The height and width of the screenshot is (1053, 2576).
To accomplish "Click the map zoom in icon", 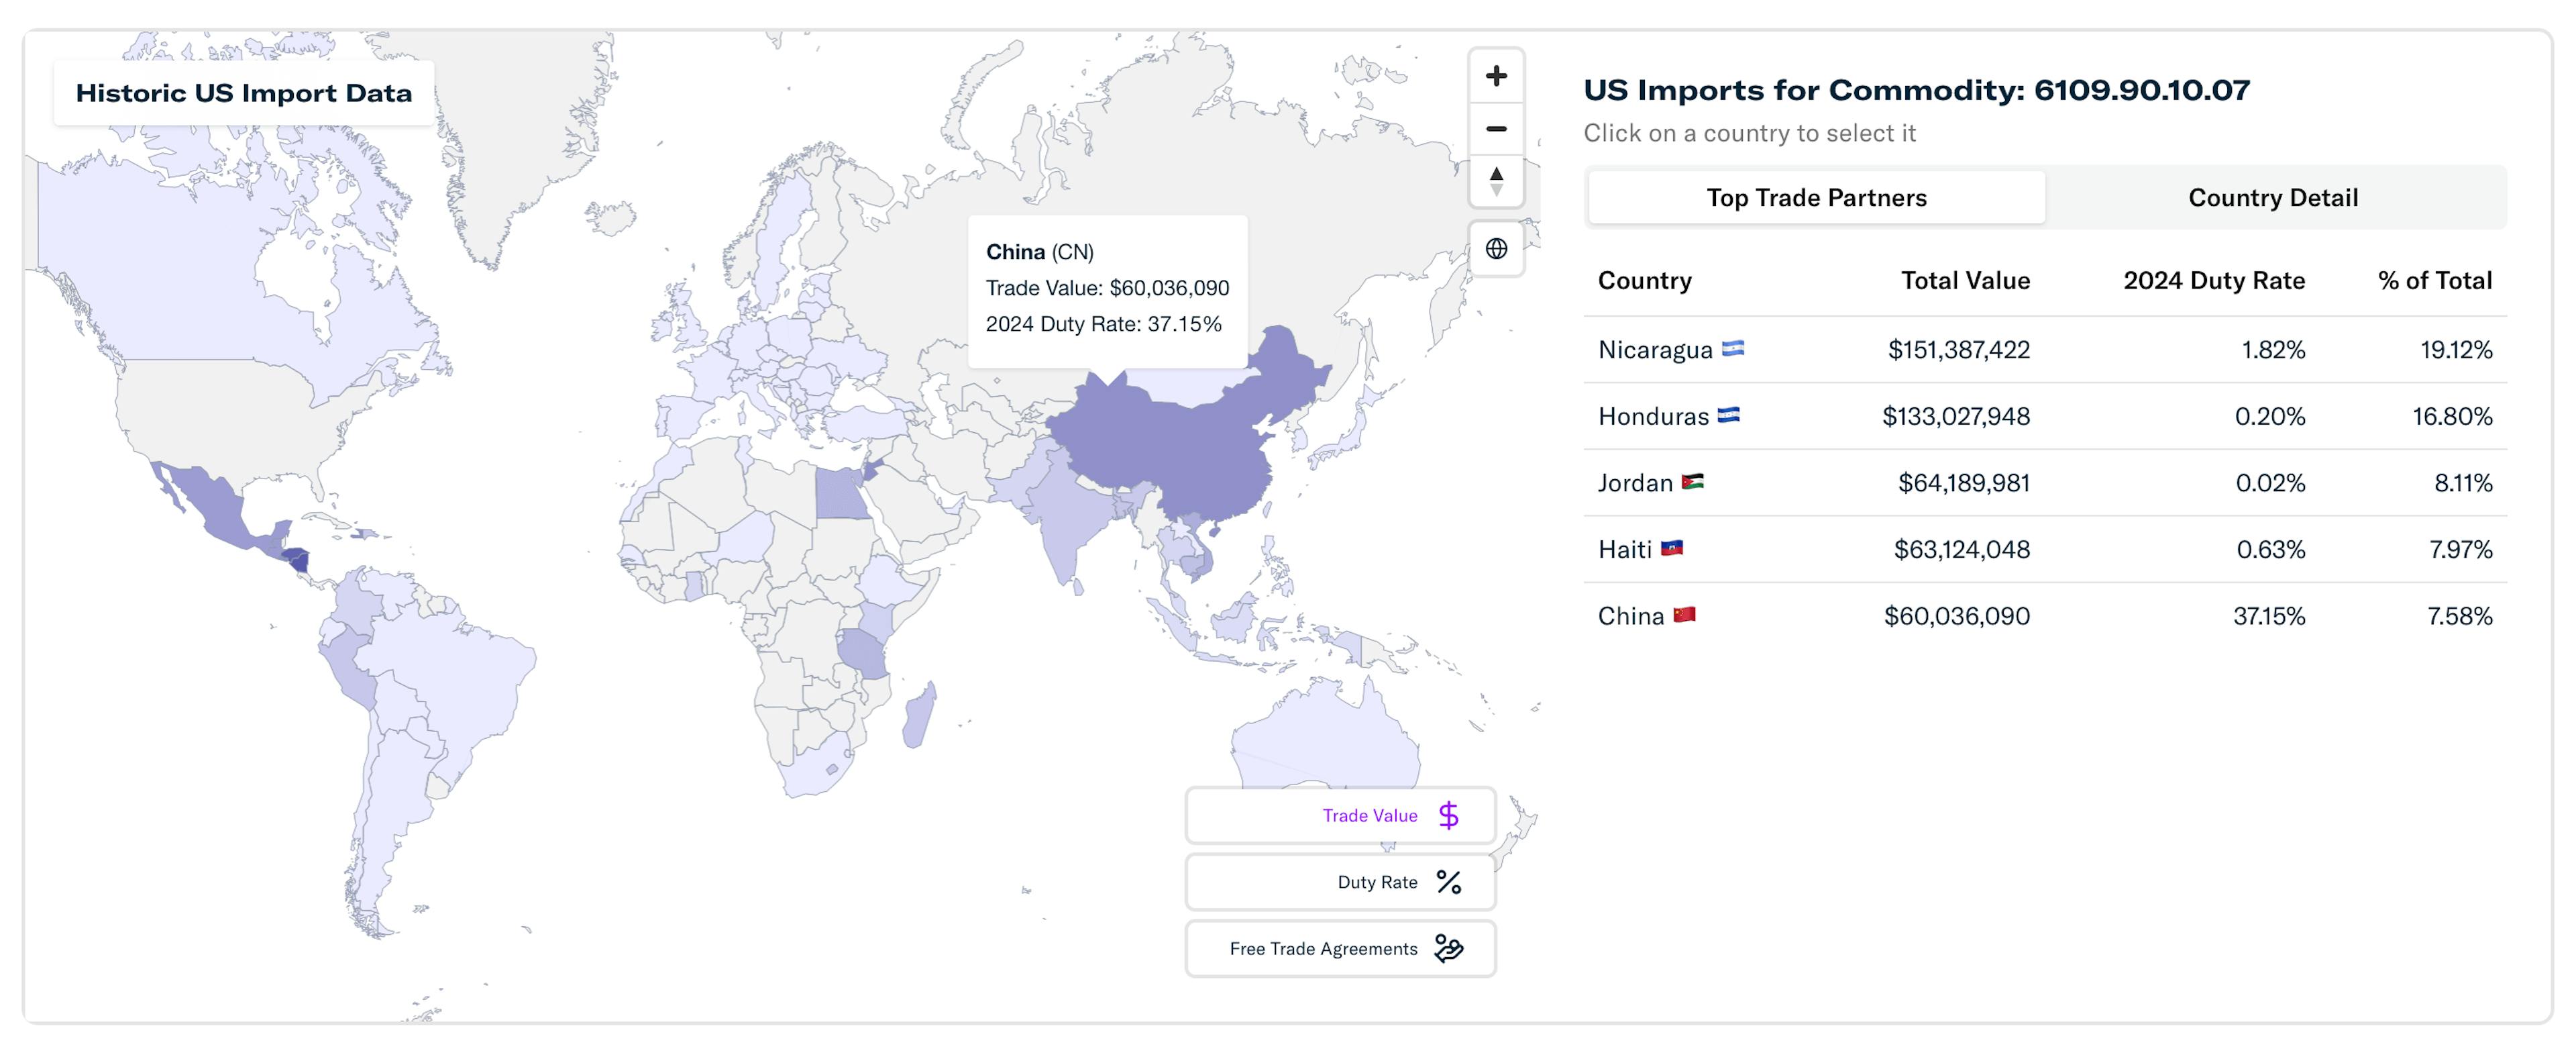I will point(1496,76).
